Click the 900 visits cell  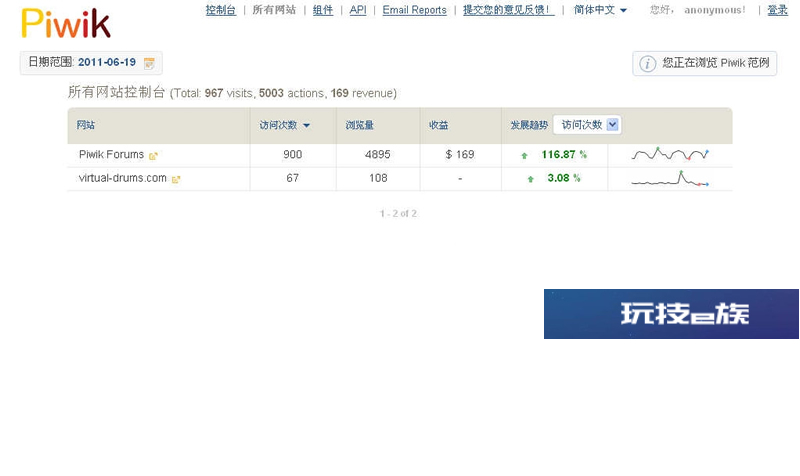point(292,155)
